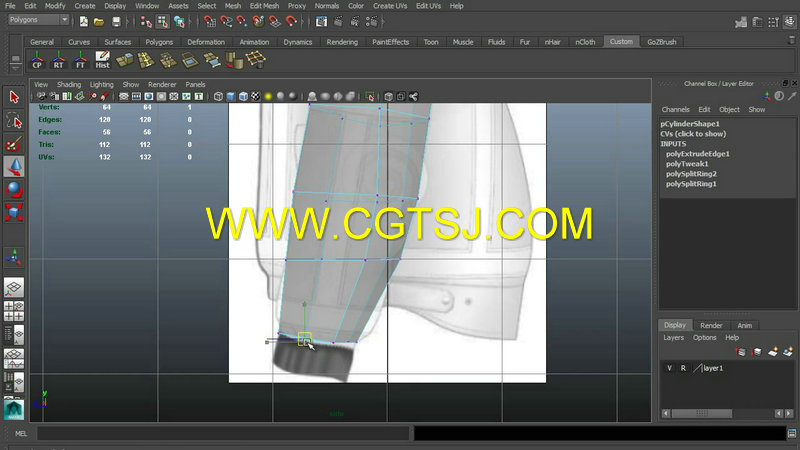Toggle x-ray display icon in viewport
Viewport: 800px width, 450px height.
pos(389,96)
